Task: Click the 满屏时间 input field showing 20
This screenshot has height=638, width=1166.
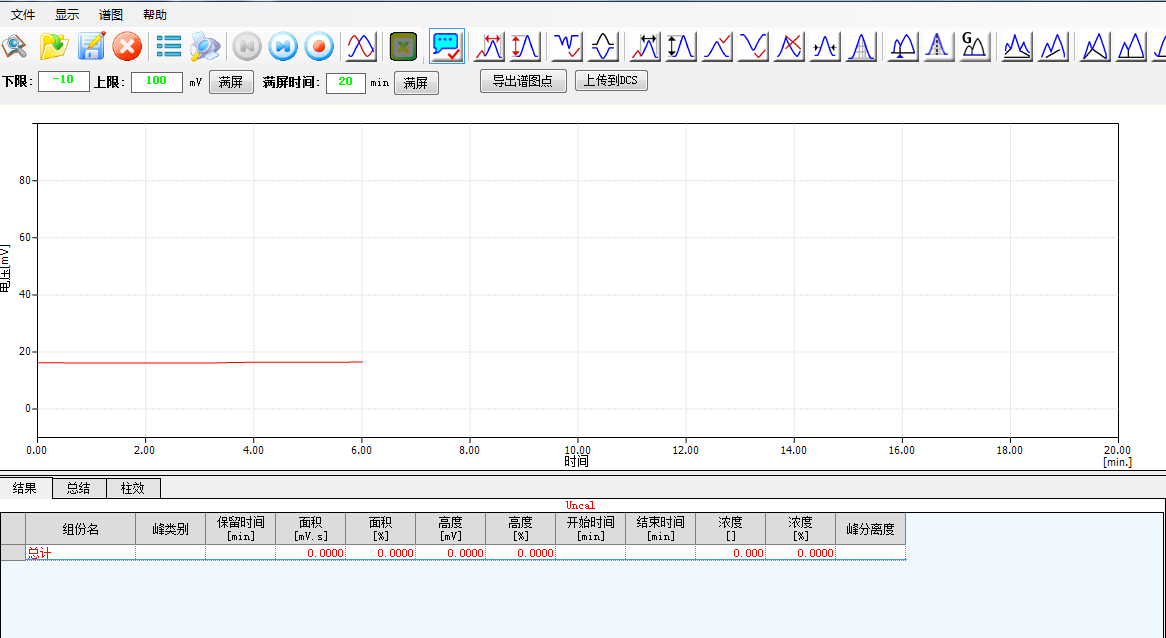Action: (346, 83)
